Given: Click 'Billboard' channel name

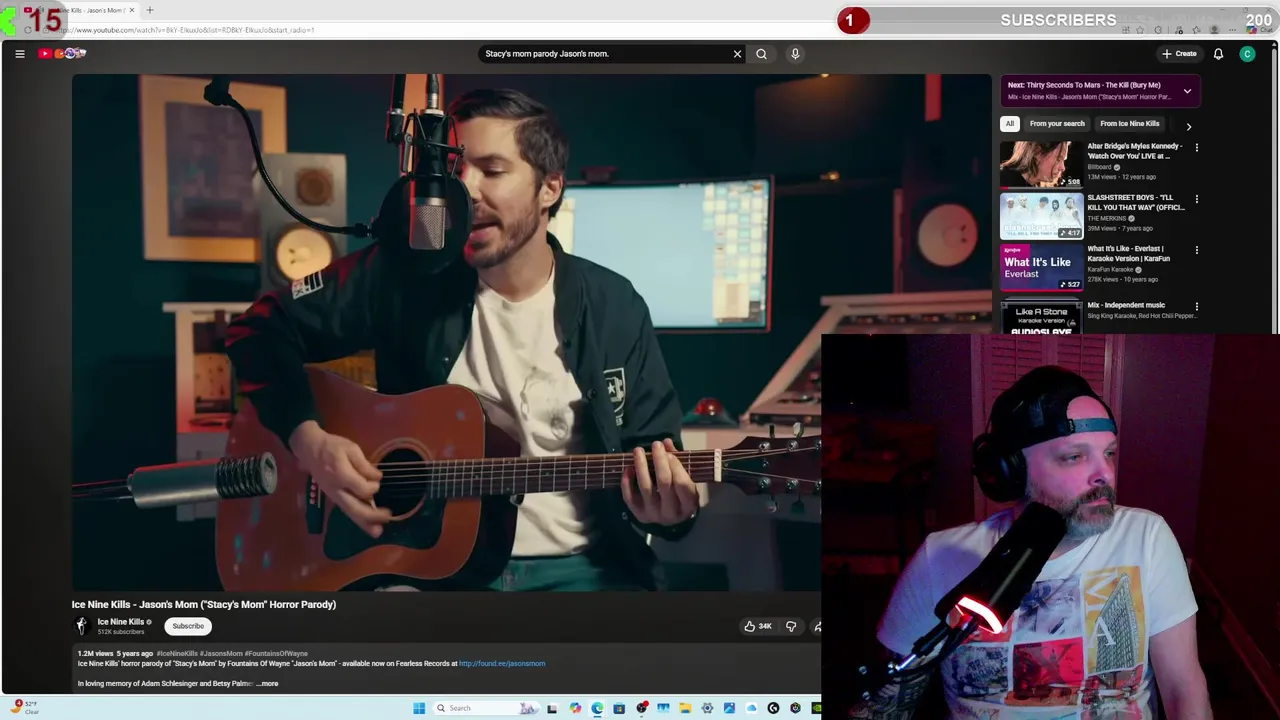Looking at the screenshot, I should (x=1099, y=167).
